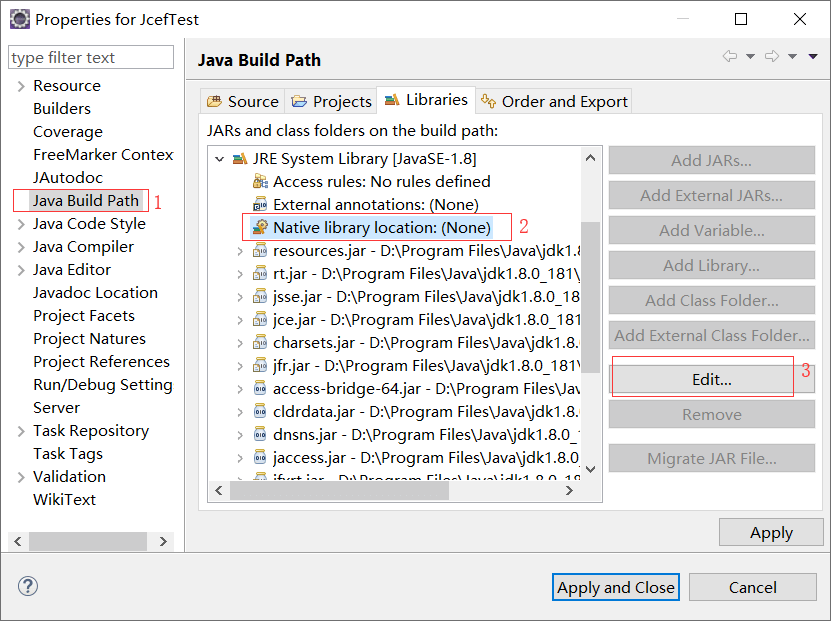Click the vertical scrollbar of JAR list
The height and width of the screenshot is (621, 831).
tap(590, 300)
